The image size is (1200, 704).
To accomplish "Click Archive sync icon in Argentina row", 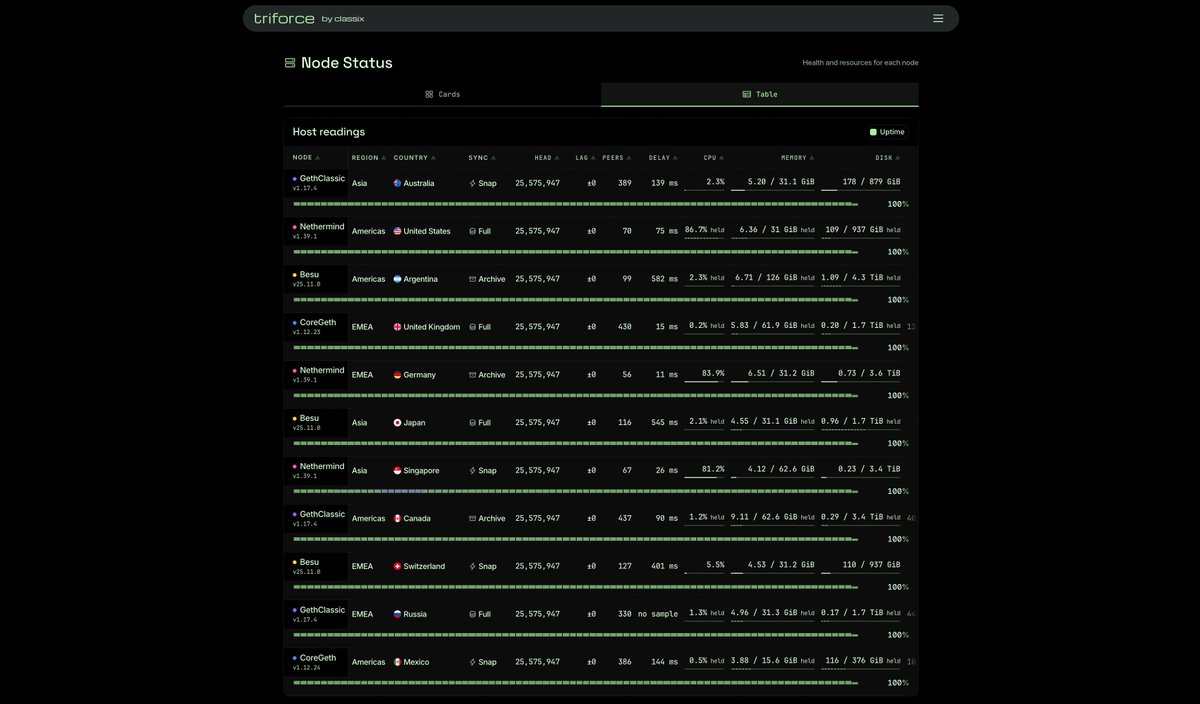I will click(x=472, y=279).
